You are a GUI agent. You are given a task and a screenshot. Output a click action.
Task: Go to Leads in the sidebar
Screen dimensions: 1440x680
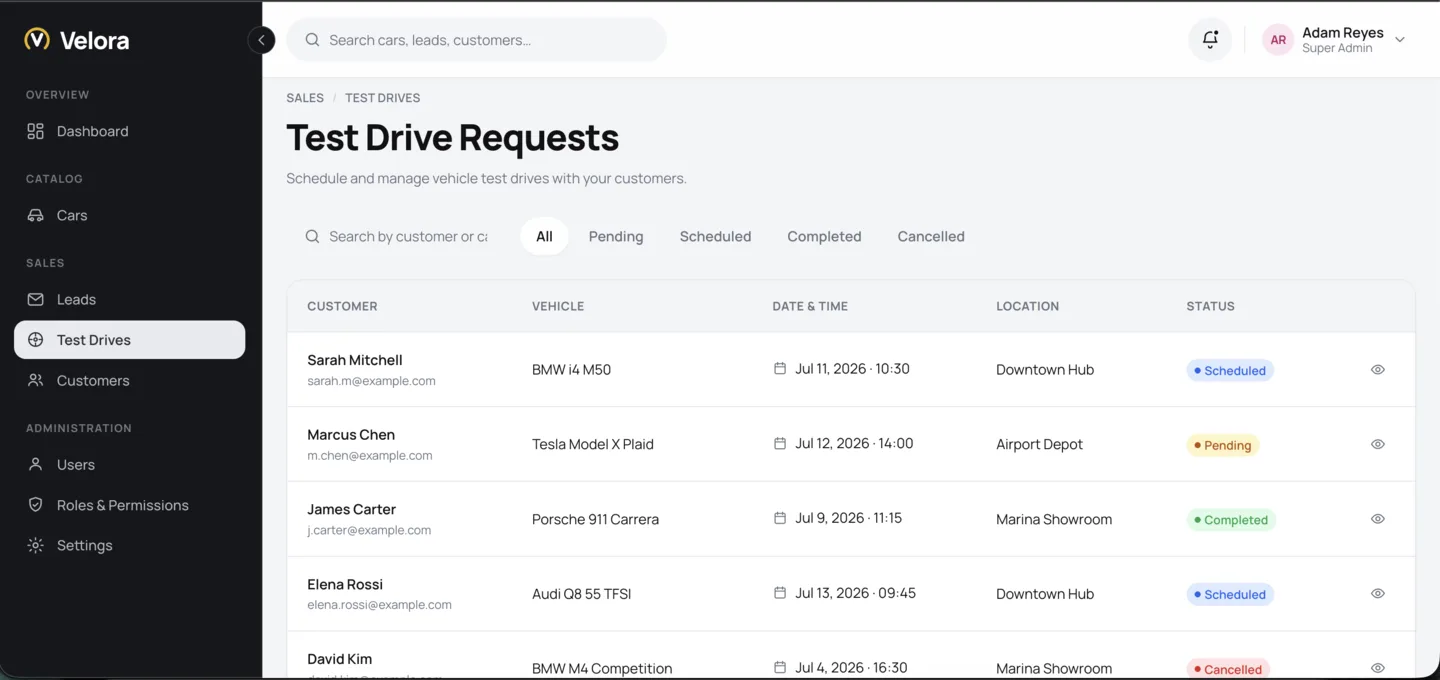[130, 299]
